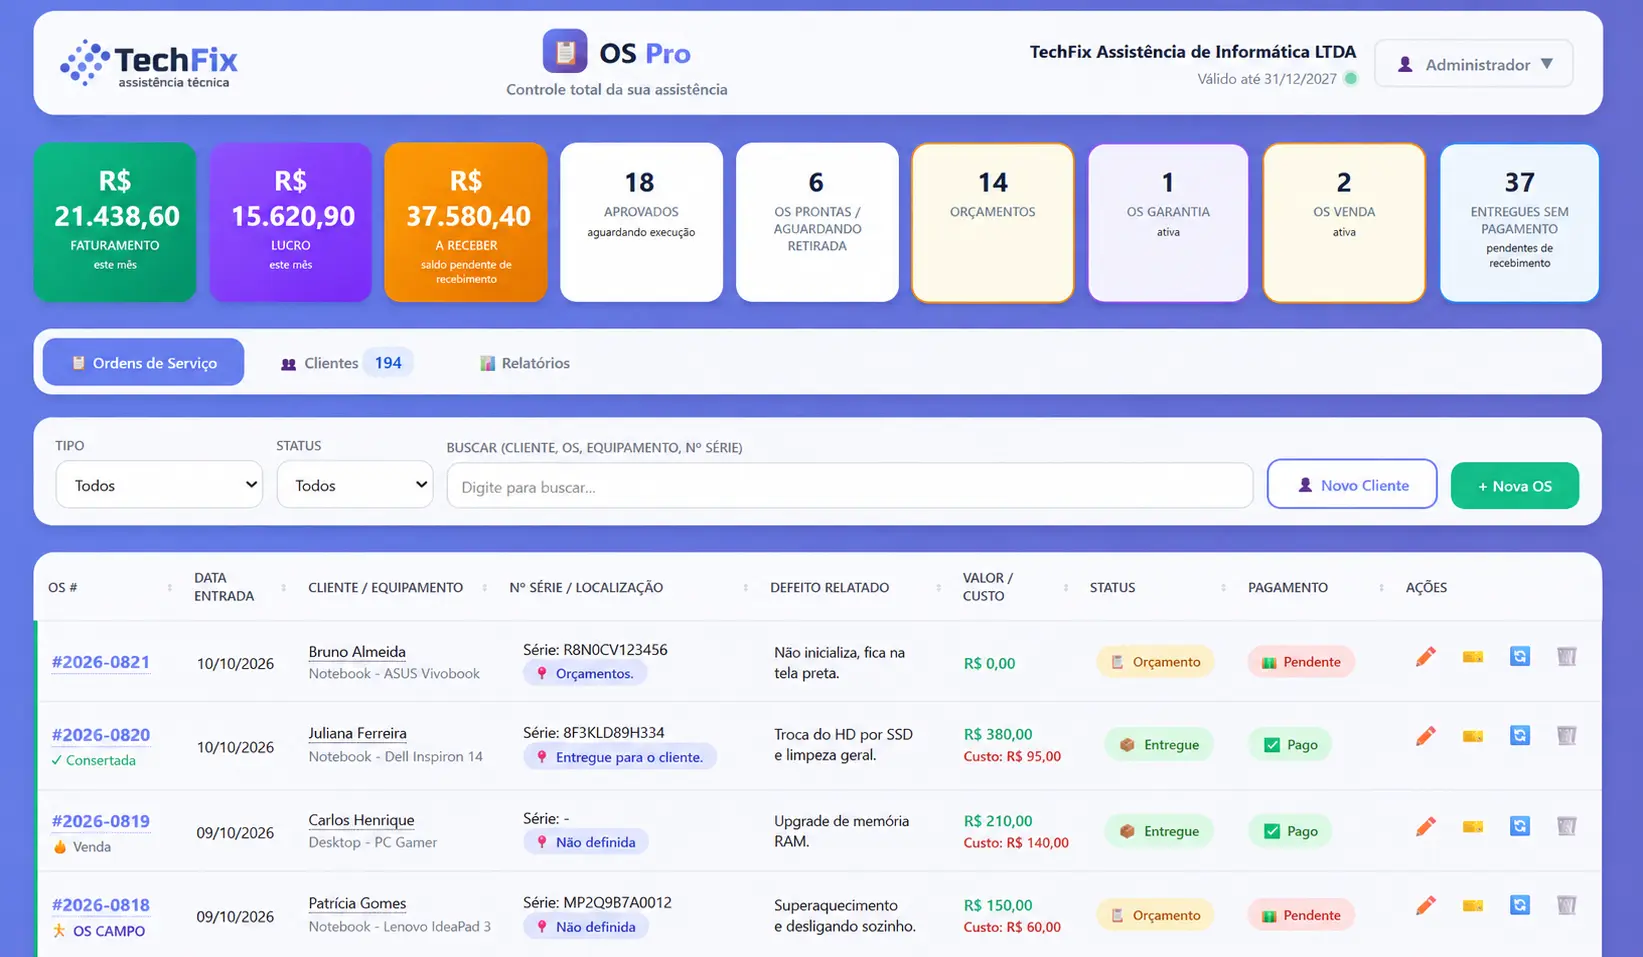Click client name Patrícia Gomes
This screenshot has height=957, width=1643.
coord(357,903)
